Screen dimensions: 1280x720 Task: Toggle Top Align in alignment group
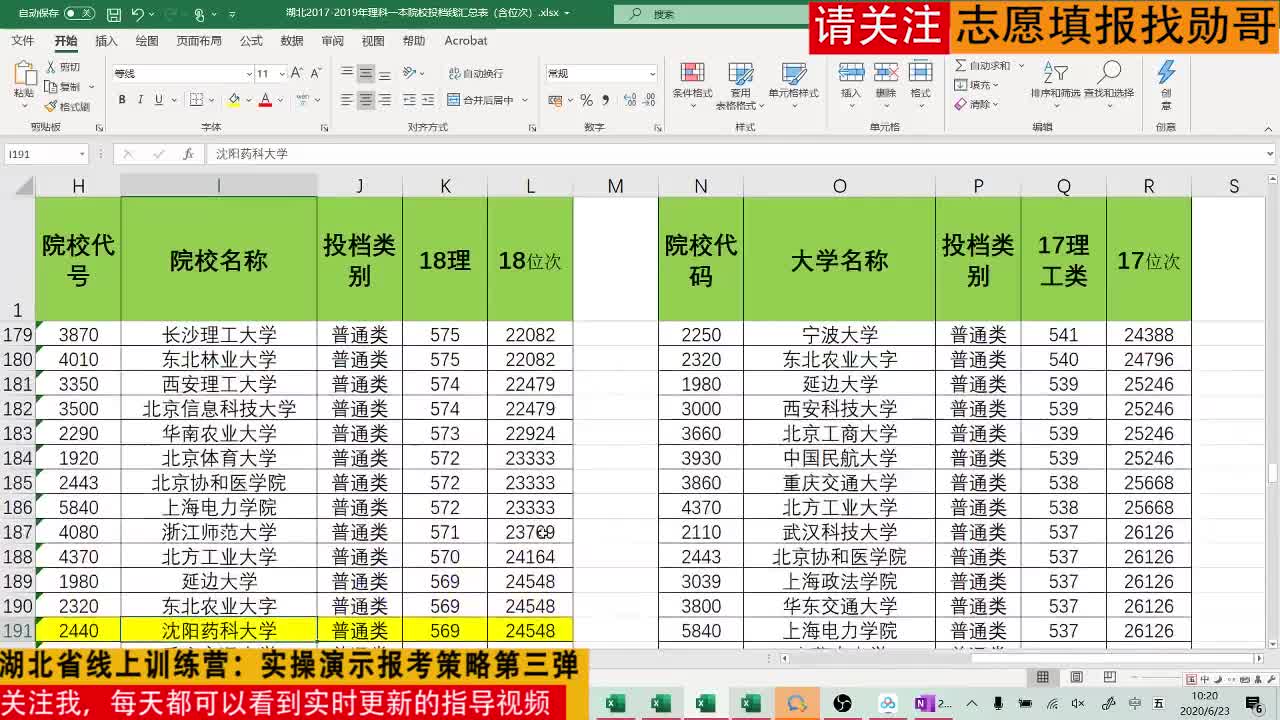coord(347,74)
